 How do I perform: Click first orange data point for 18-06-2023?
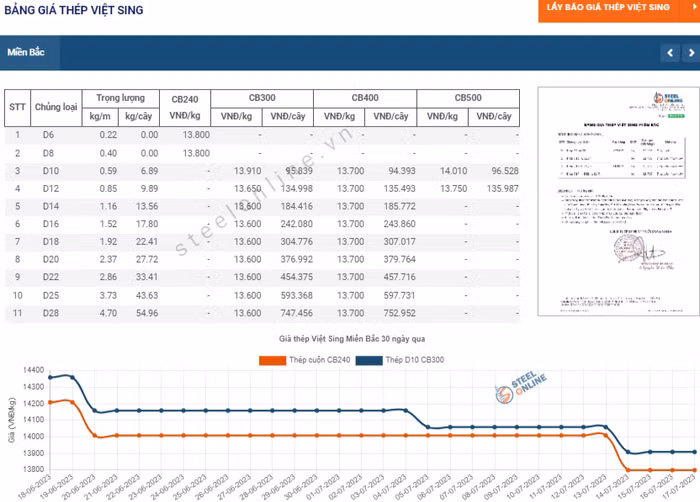[x=50, y=402]
